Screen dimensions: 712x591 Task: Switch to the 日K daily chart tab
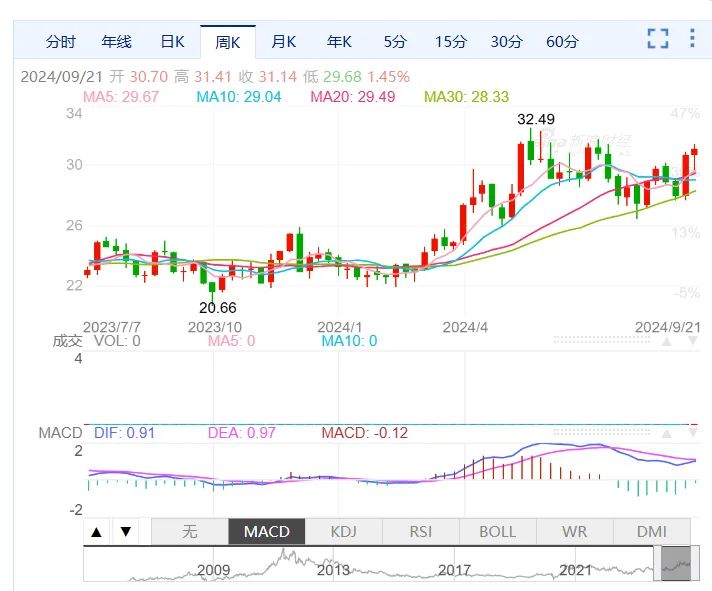point(173,42)
